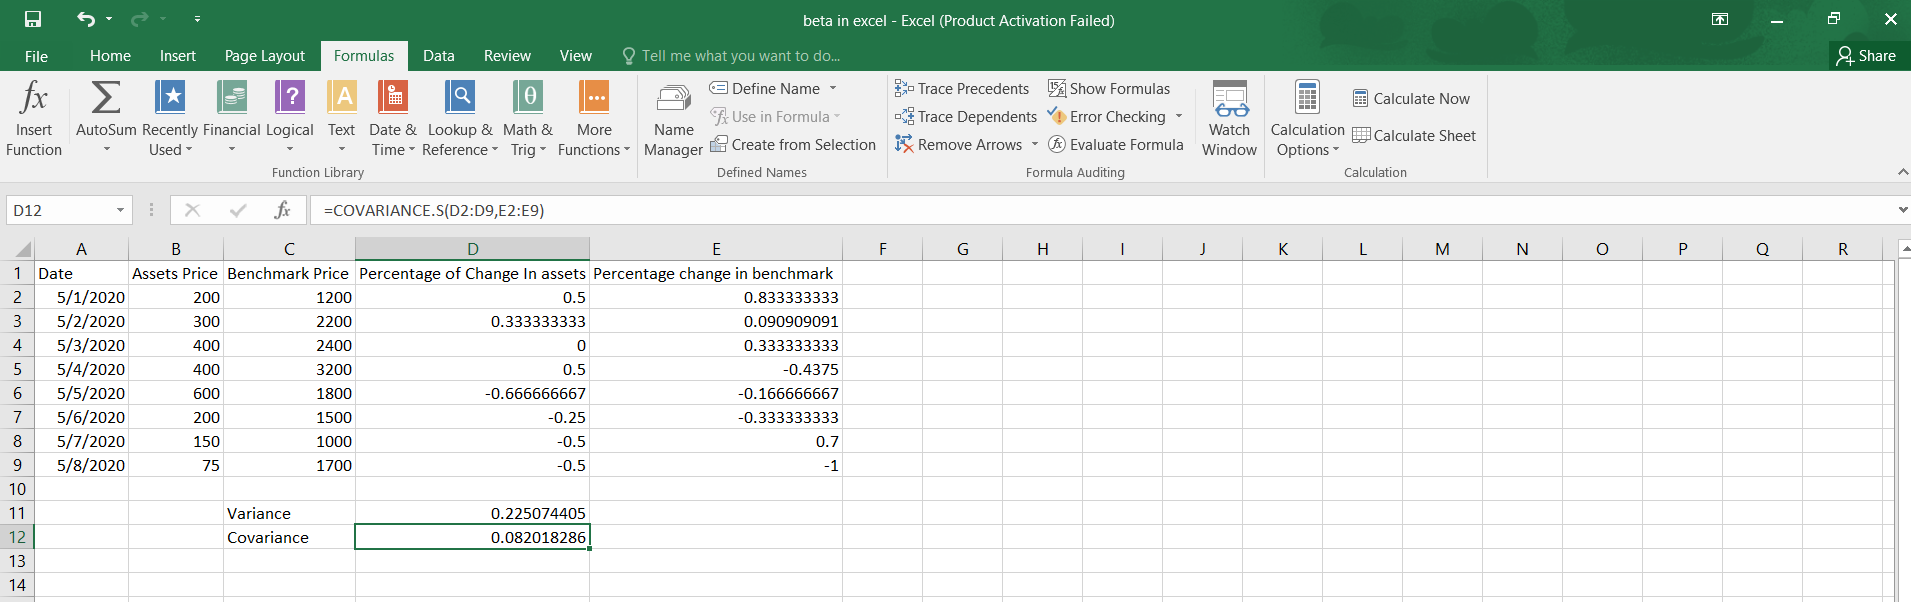The image size is (1911, 602).
Task: Open the Financial functions icon
Action: tap(232, 97)
